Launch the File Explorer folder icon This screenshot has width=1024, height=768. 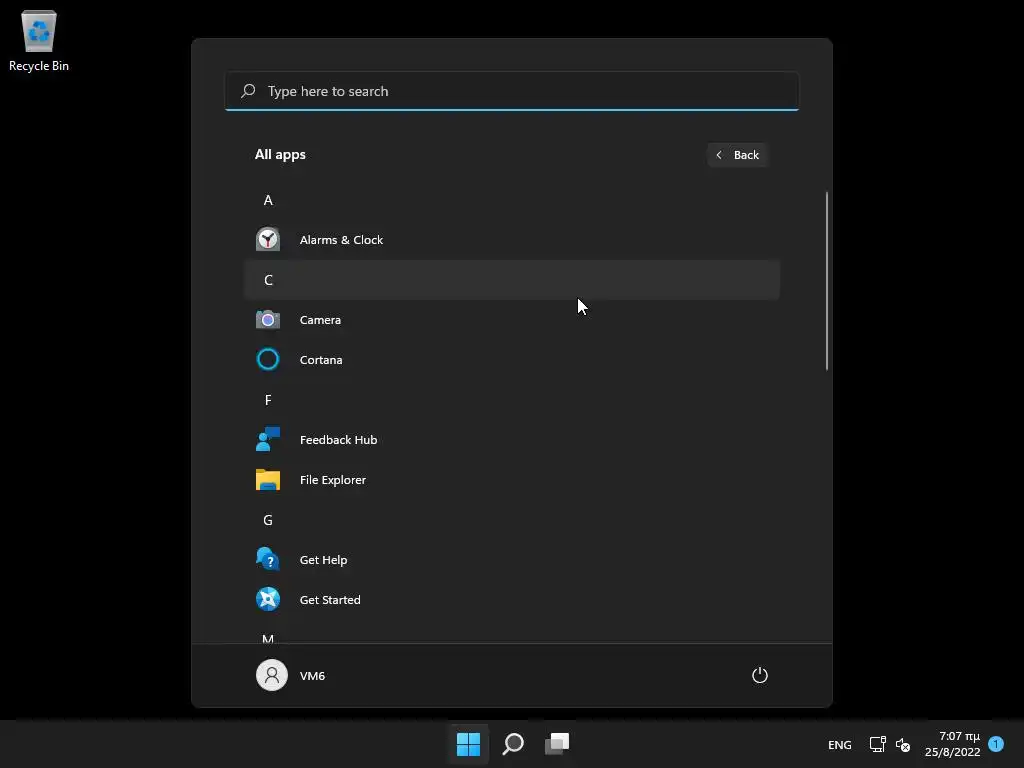coord(268,480)
